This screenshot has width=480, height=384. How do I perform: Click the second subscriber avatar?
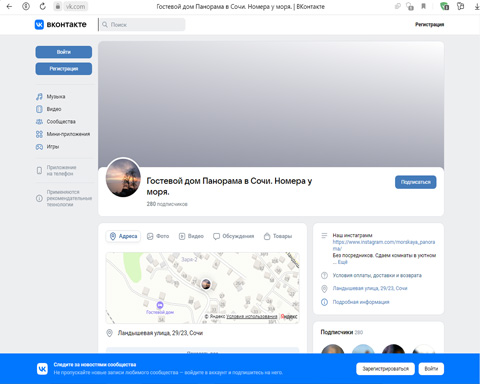363,349
